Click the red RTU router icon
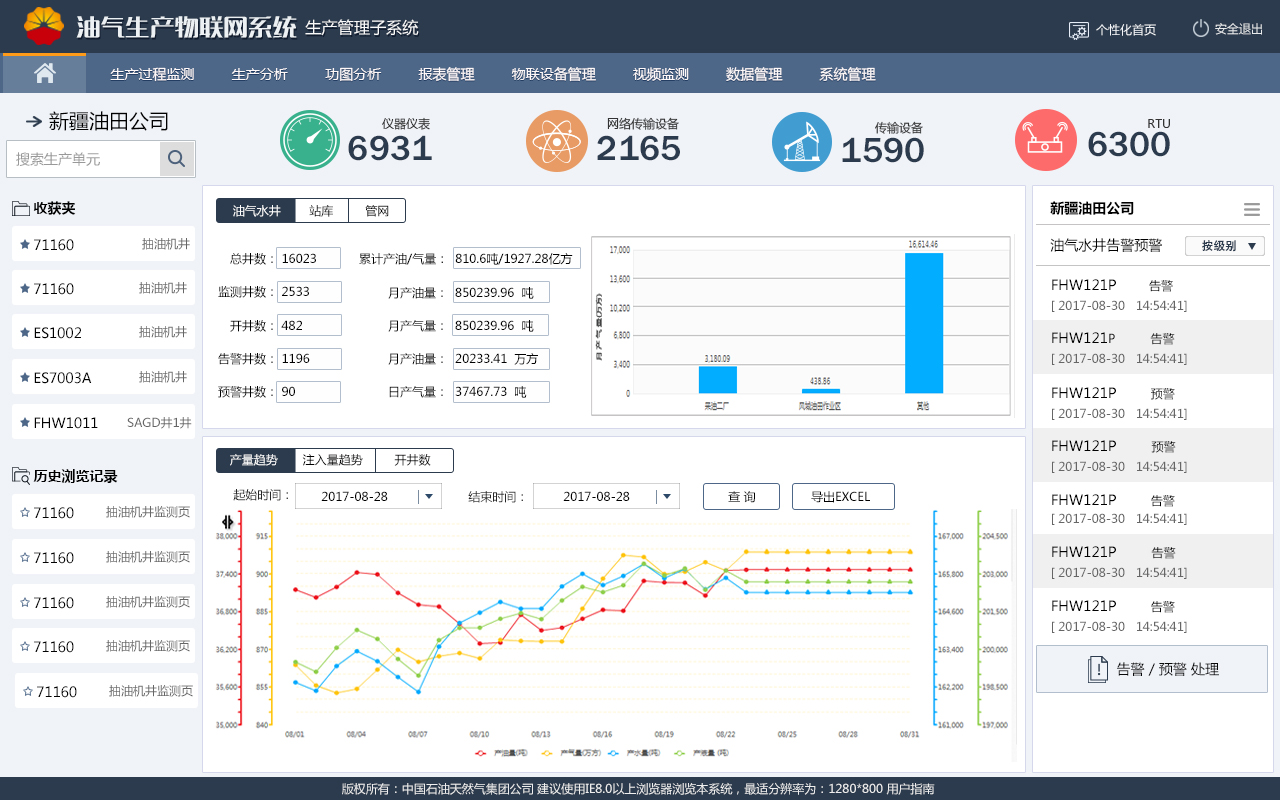The height and width of the screenshot is (800, 1280). [1046, 140]
